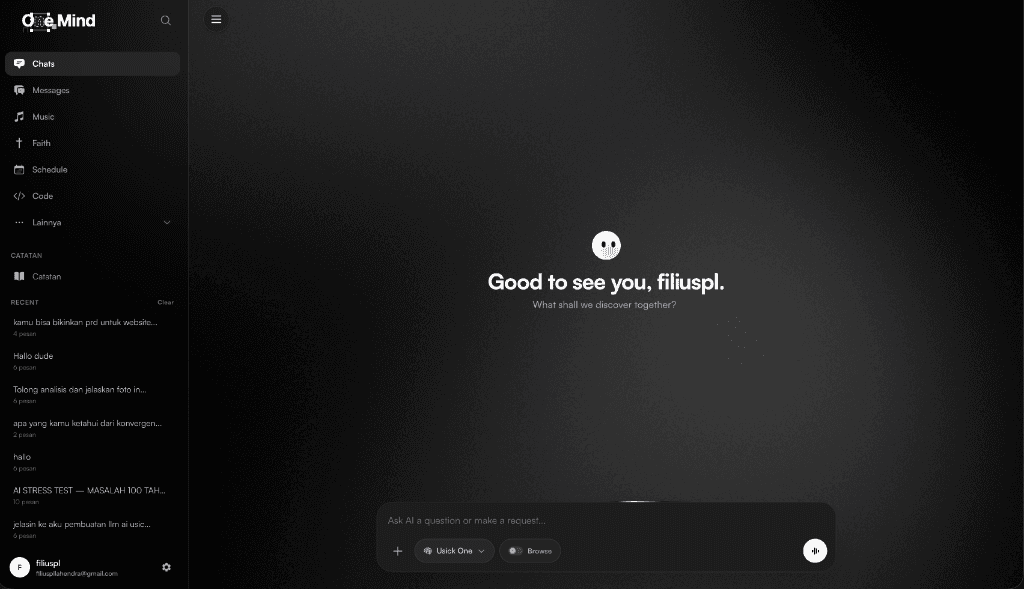1024x589 pixels.
Task: Open chat "Tolong analisis dan jelaskan foto in..."
Action: pyautogui.click(x=92, y=394)
